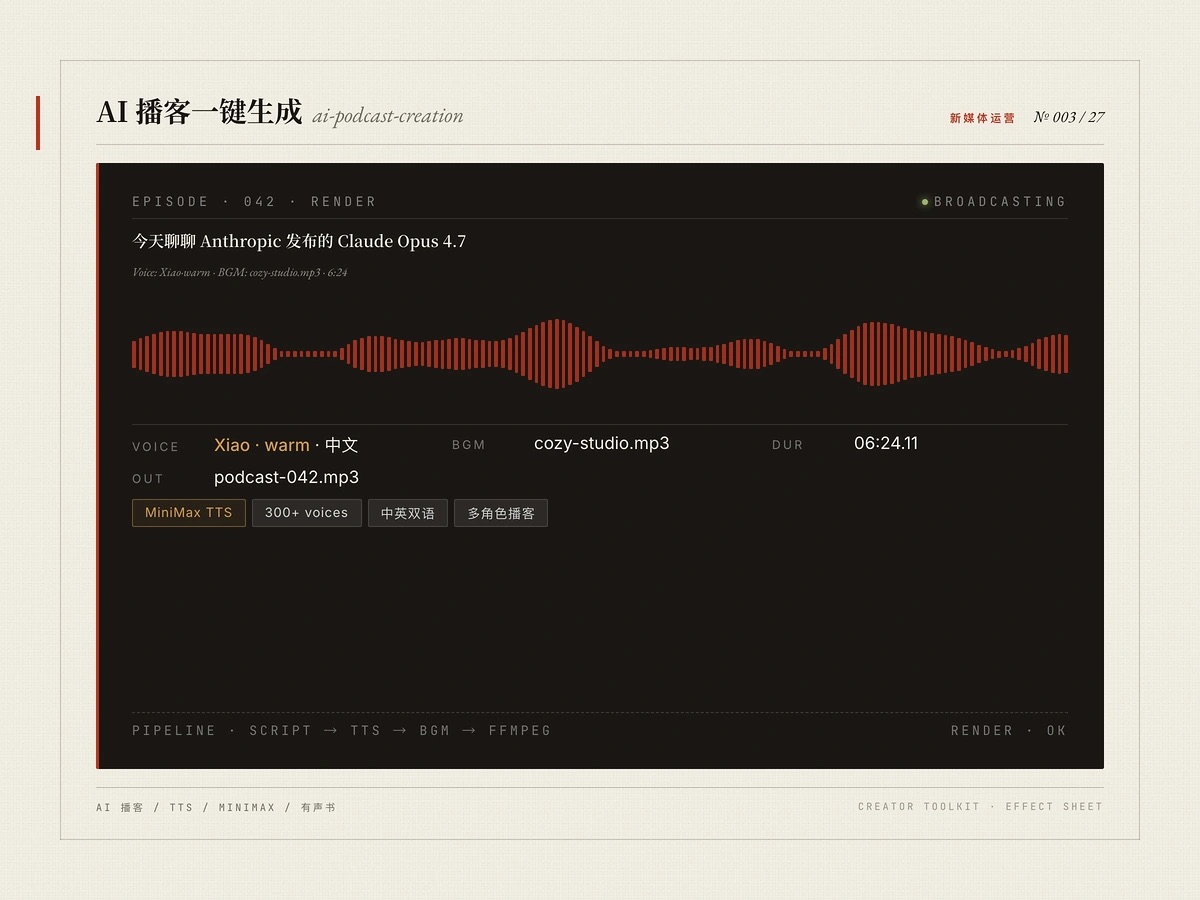Select the 中英双语 tag
This screenshot has height=900, width=1200.
[408, 513]
